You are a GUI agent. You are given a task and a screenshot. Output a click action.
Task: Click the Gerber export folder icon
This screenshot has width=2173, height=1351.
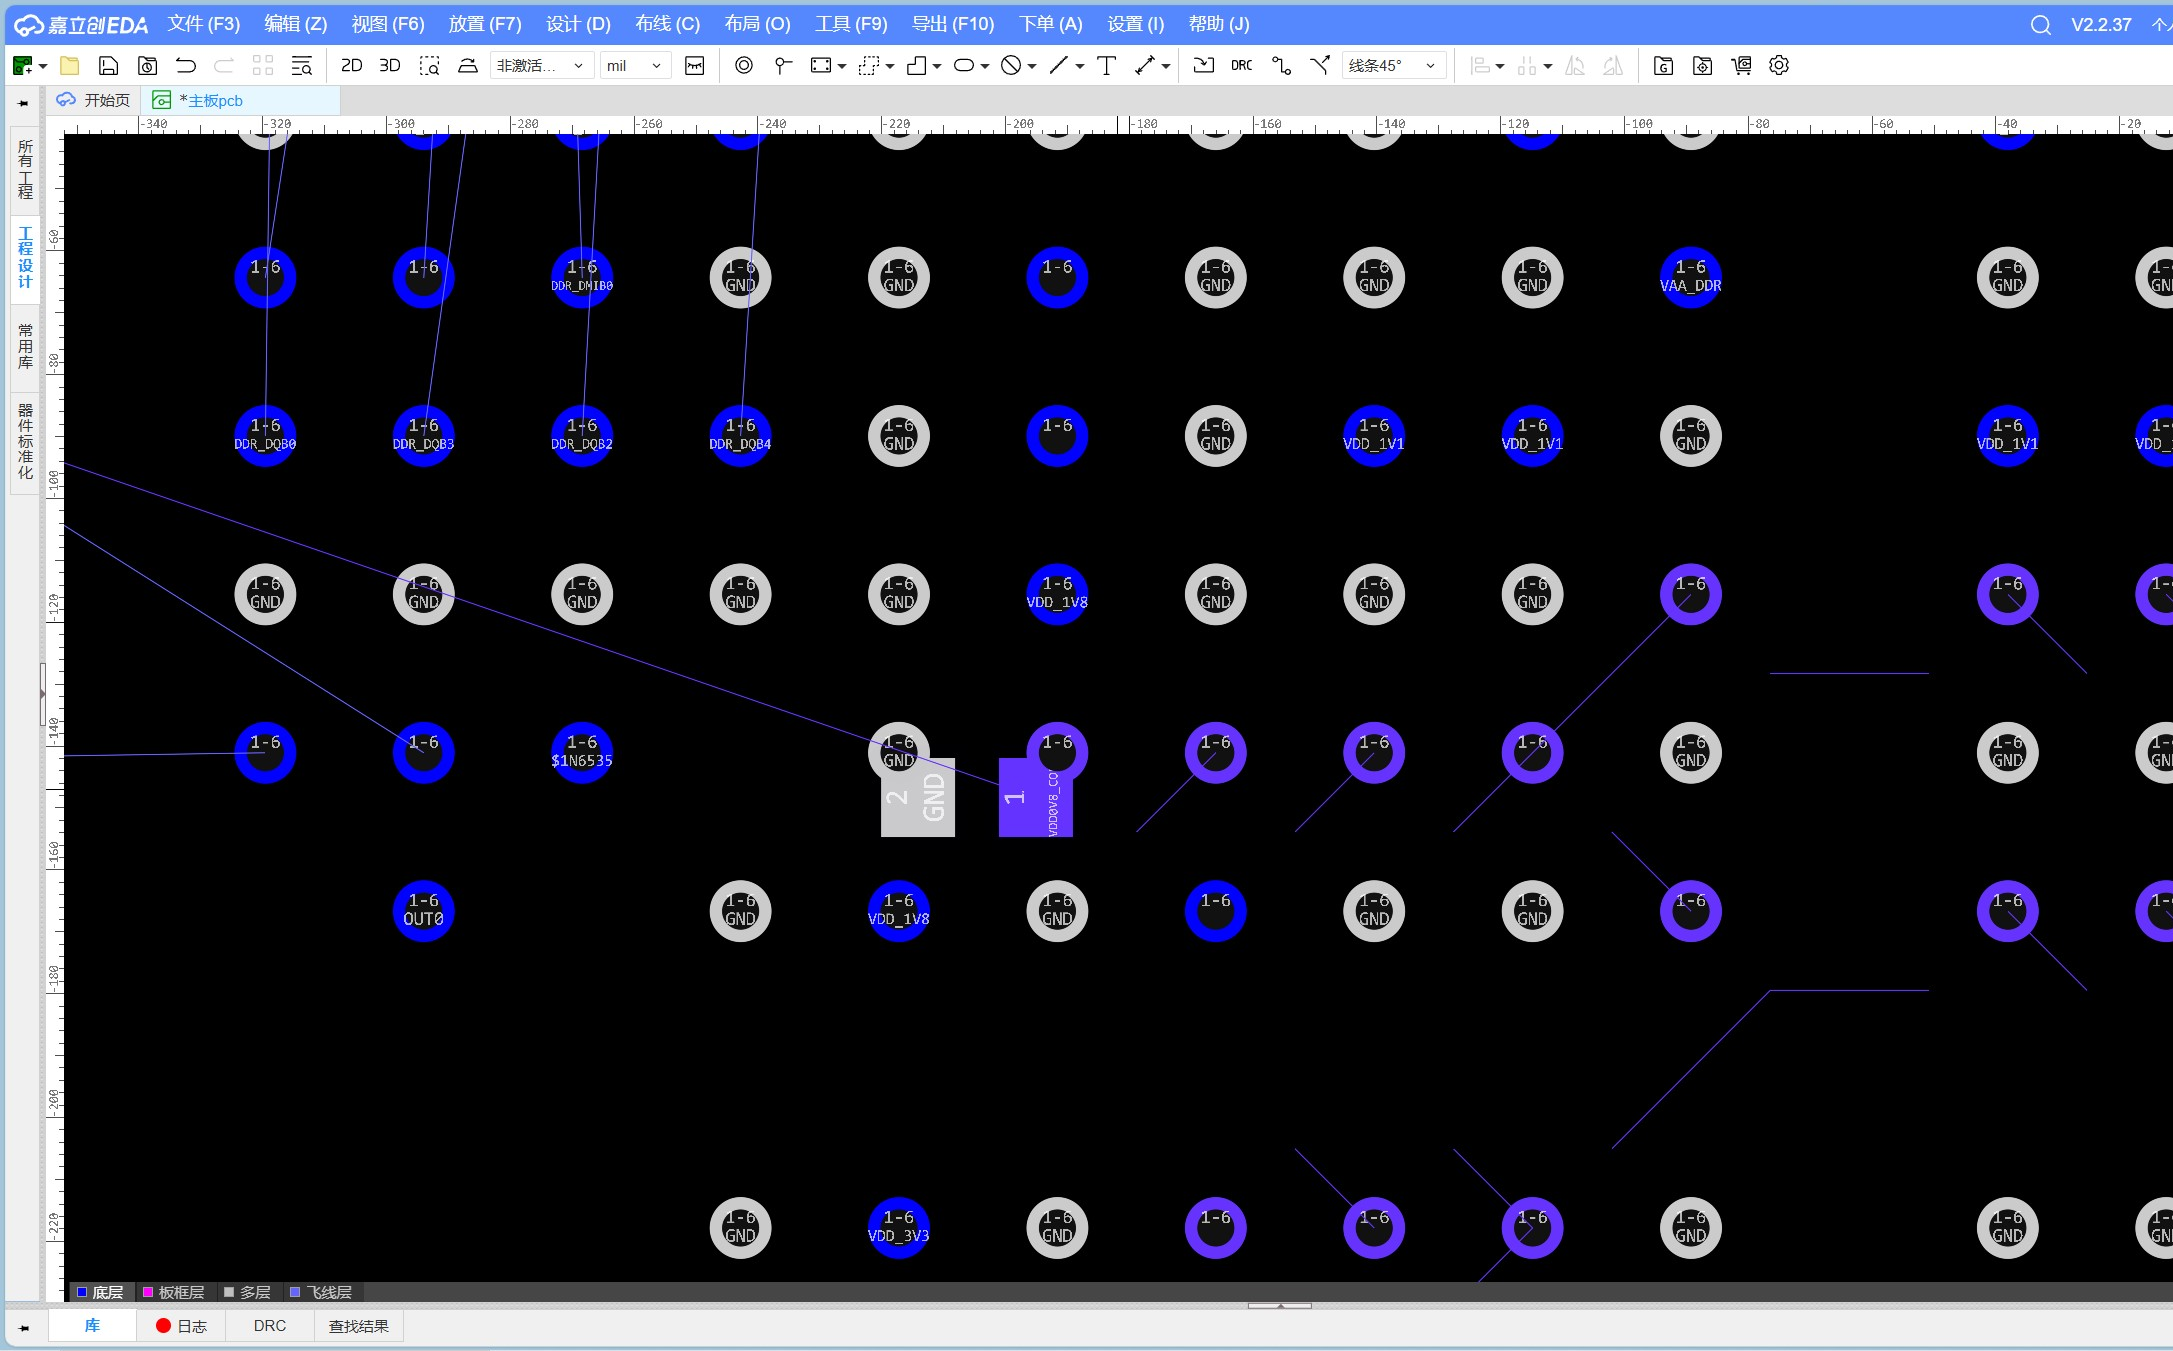pyautogui.click(x=1663, y=66)
